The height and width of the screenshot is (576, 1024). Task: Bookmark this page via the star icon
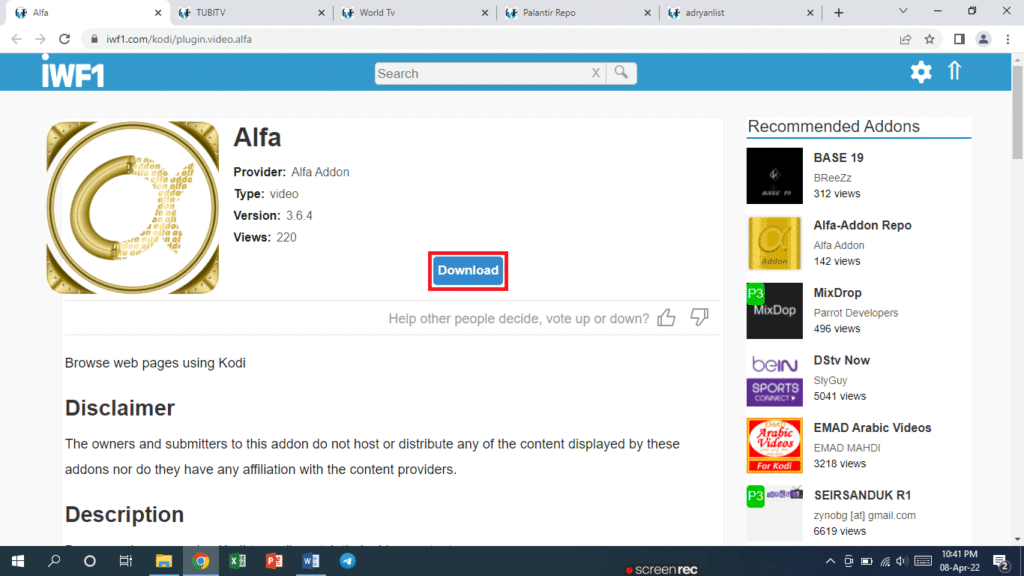click(930, 37)
